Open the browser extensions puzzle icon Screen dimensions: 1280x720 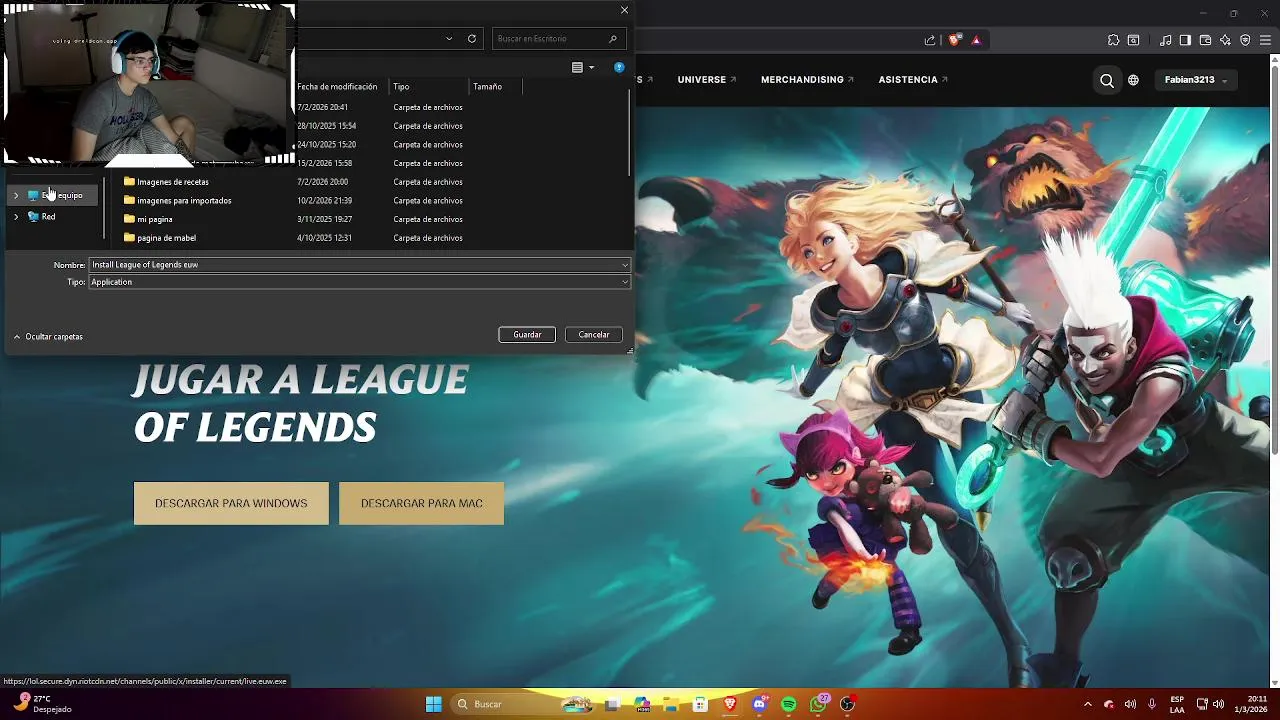[x=1113, y=40]
